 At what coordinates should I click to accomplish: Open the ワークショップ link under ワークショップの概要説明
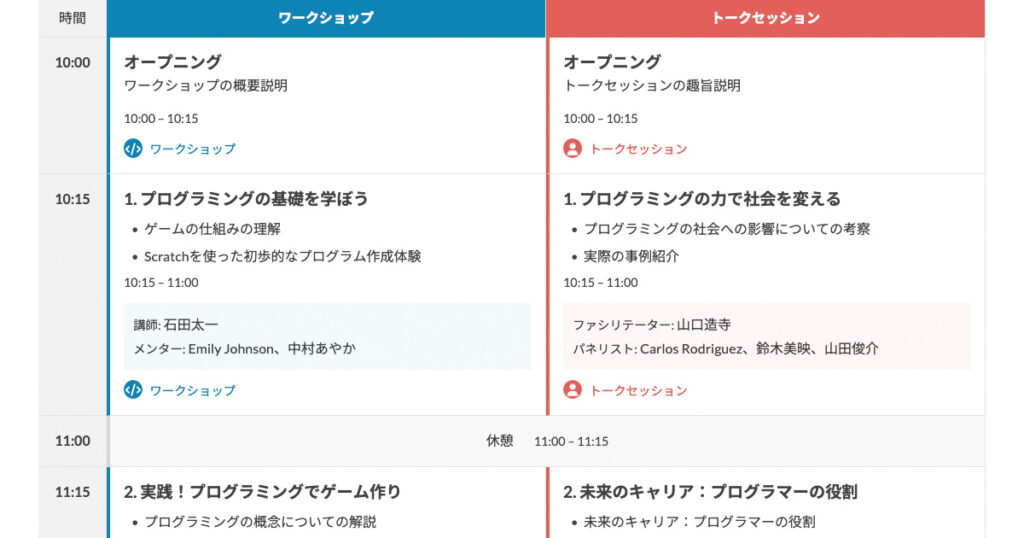(192, 149)
